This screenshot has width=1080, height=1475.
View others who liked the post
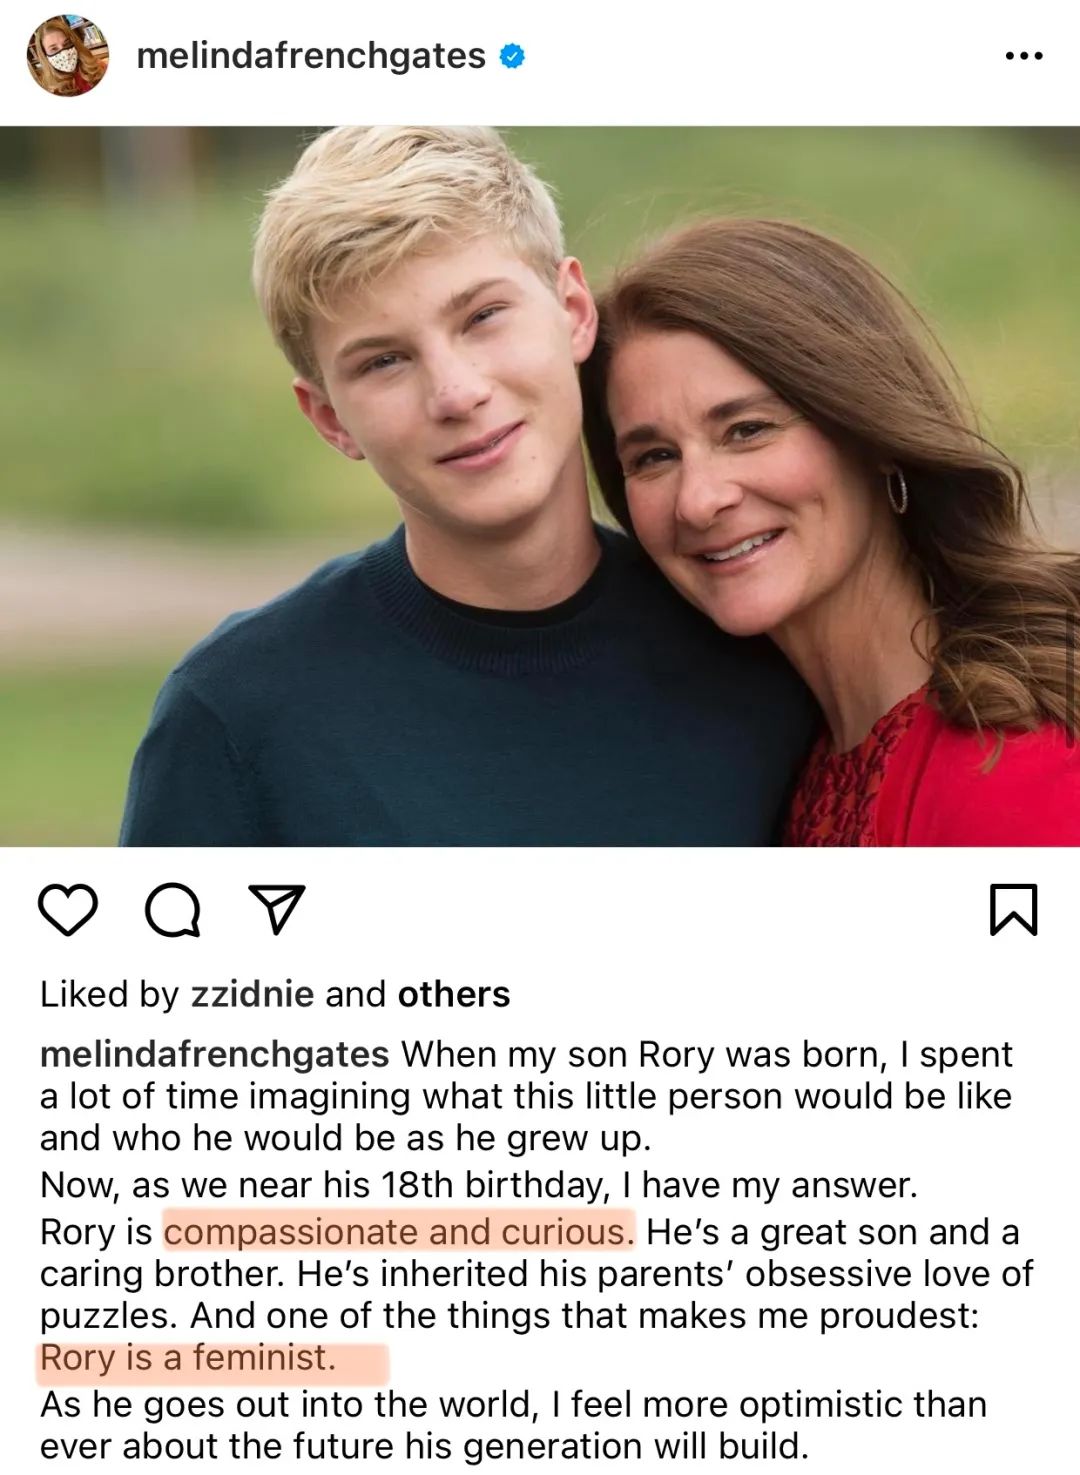454,994
